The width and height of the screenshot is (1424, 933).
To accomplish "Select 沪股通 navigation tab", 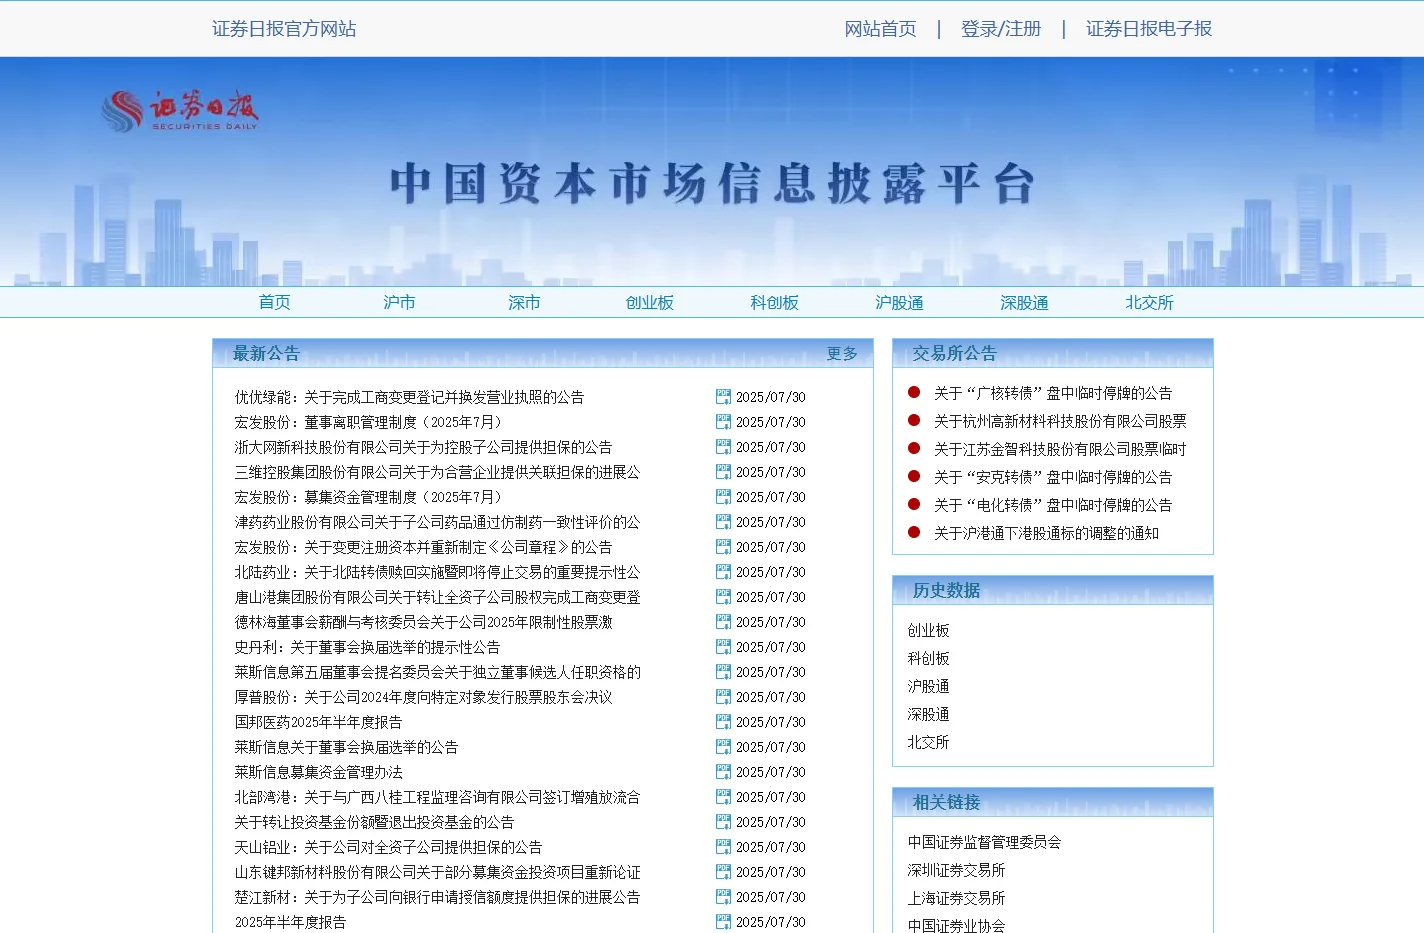I will pos(899,302).
